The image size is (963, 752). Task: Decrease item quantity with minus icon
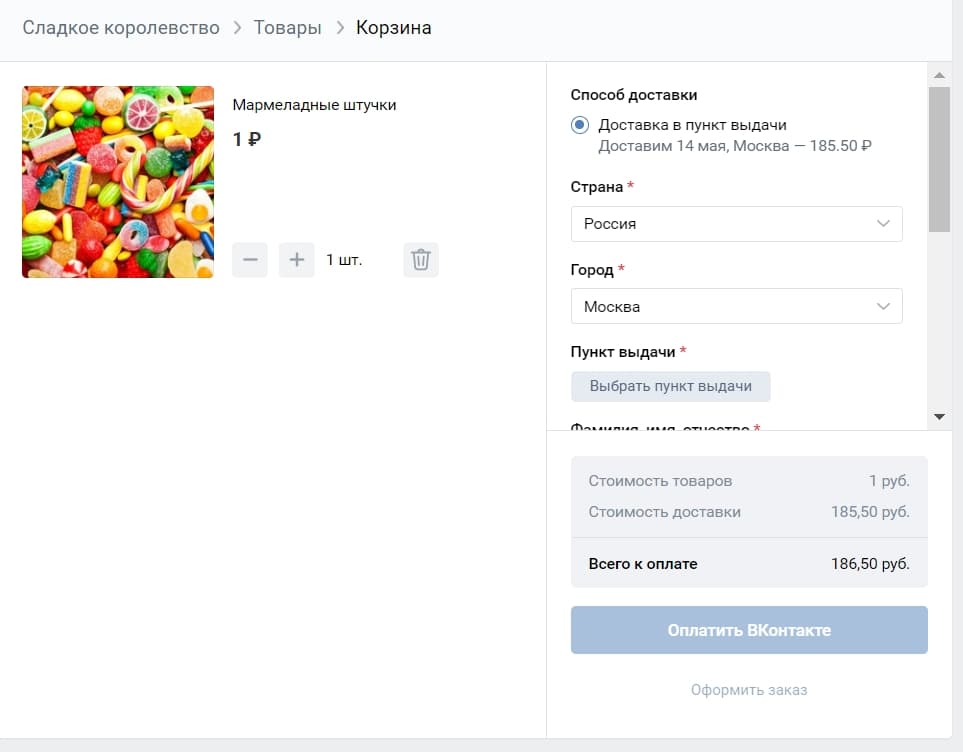pos(249,259)
